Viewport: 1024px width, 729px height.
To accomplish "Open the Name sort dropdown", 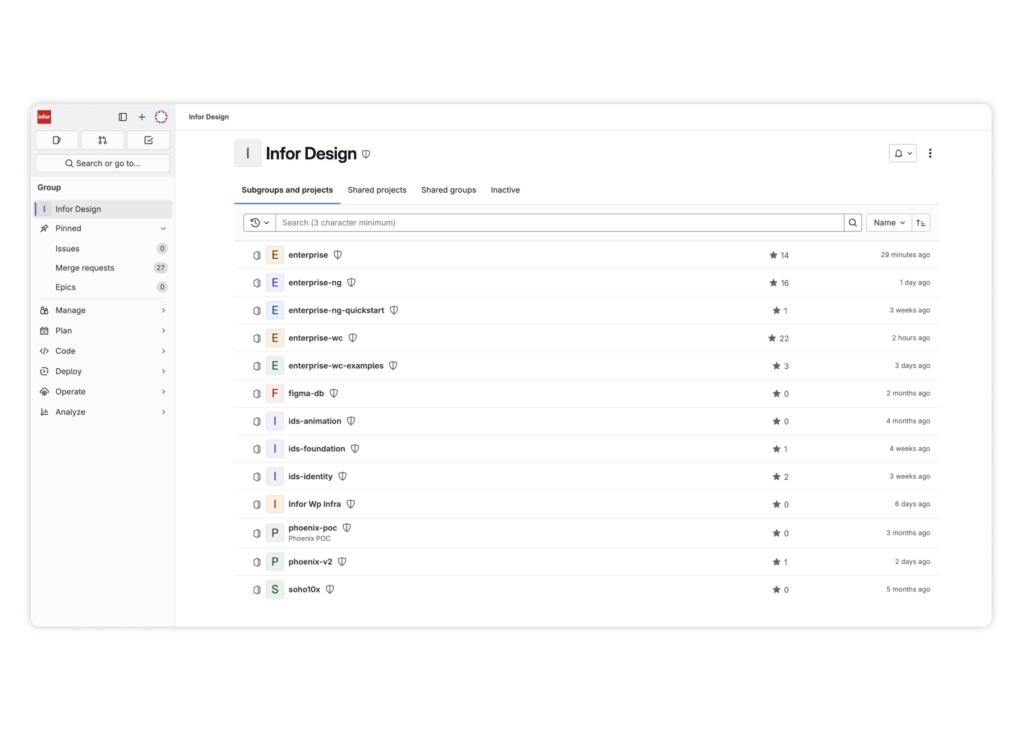I will [889, 223].
